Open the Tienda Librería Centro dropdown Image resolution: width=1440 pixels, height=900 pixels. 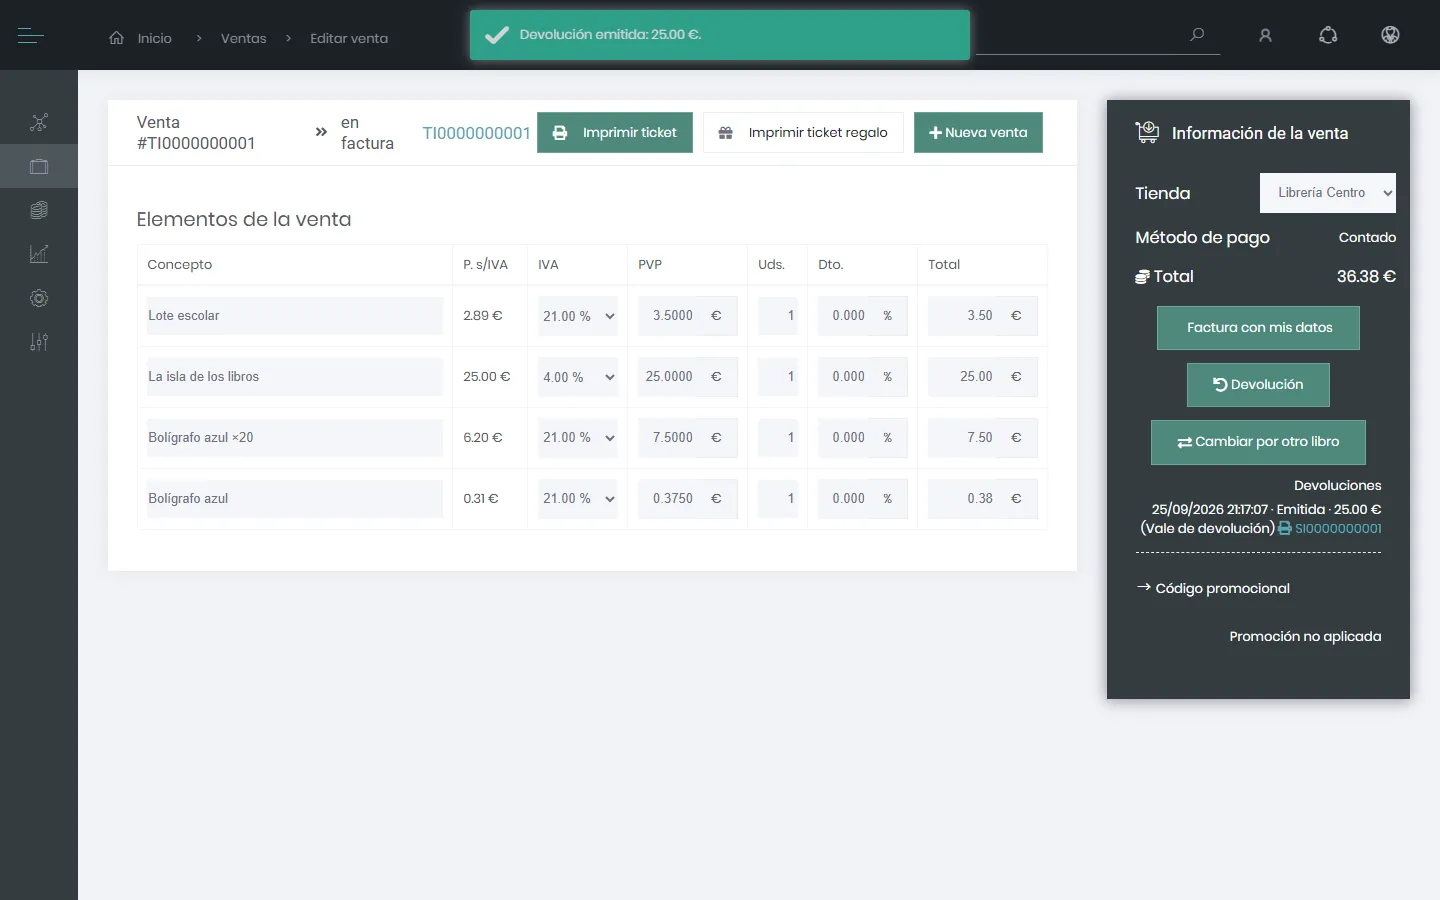point(1327,193)
